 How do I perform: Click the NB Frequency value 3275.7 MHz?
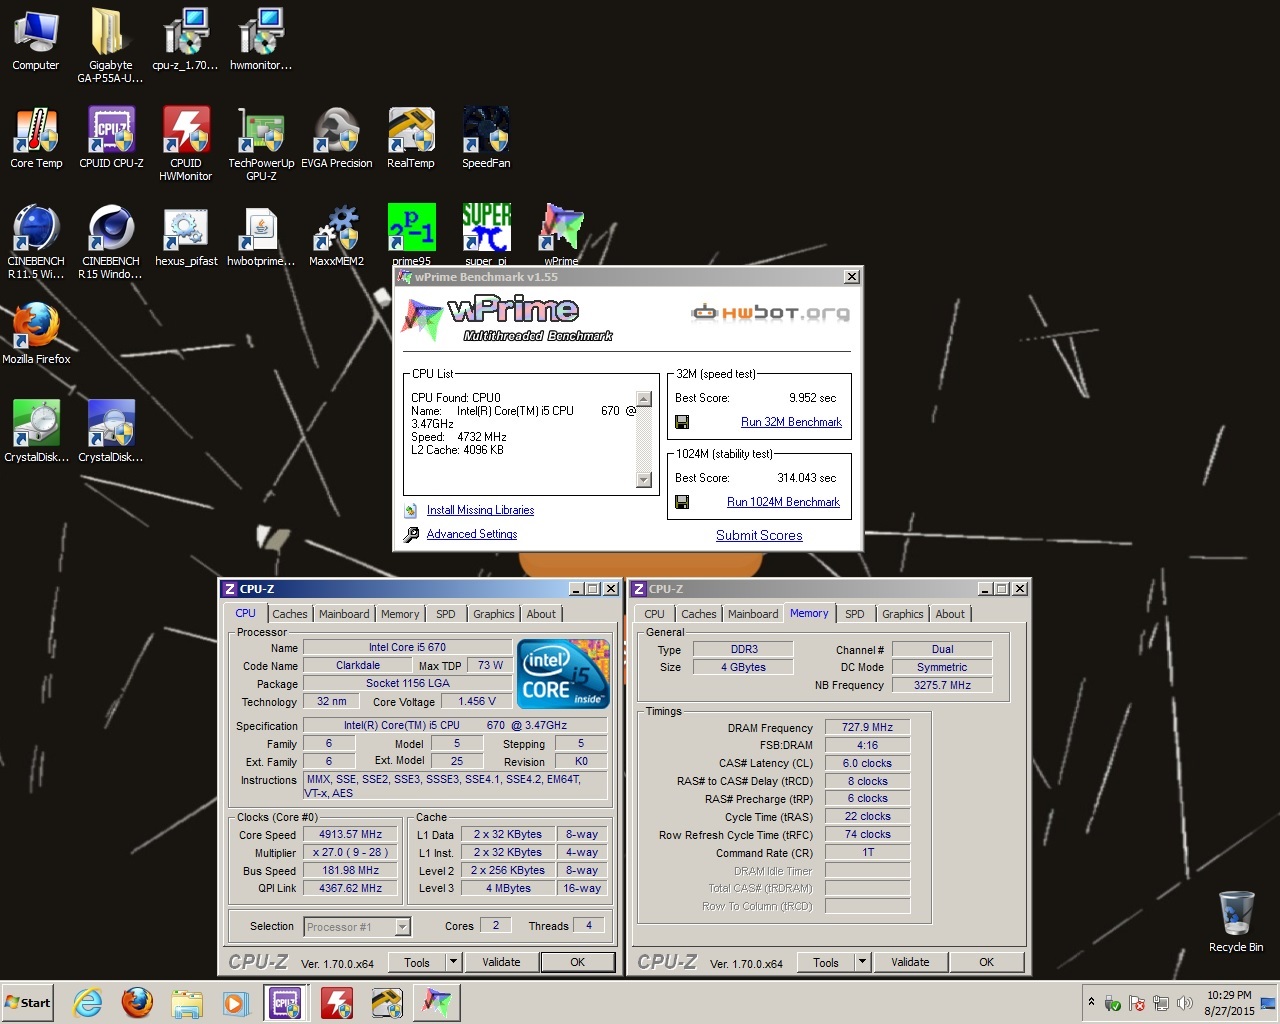point(942,685)
